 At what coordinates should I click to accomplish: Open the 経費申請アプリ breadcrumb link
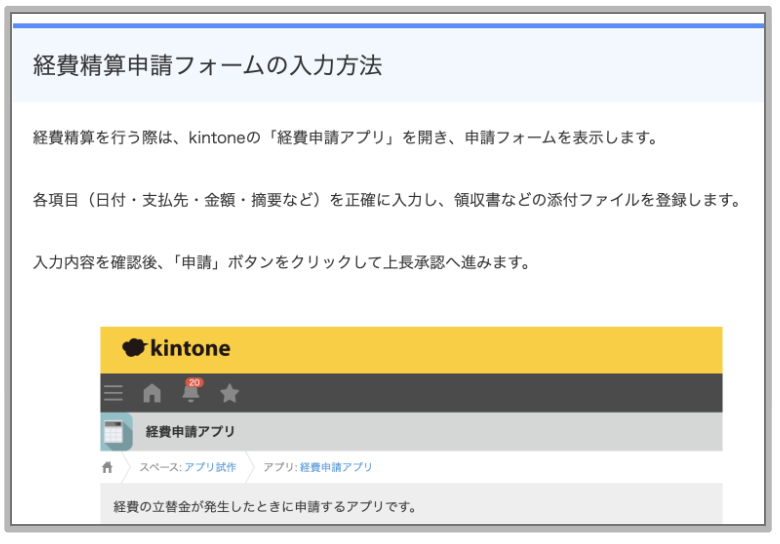point(336,467)
